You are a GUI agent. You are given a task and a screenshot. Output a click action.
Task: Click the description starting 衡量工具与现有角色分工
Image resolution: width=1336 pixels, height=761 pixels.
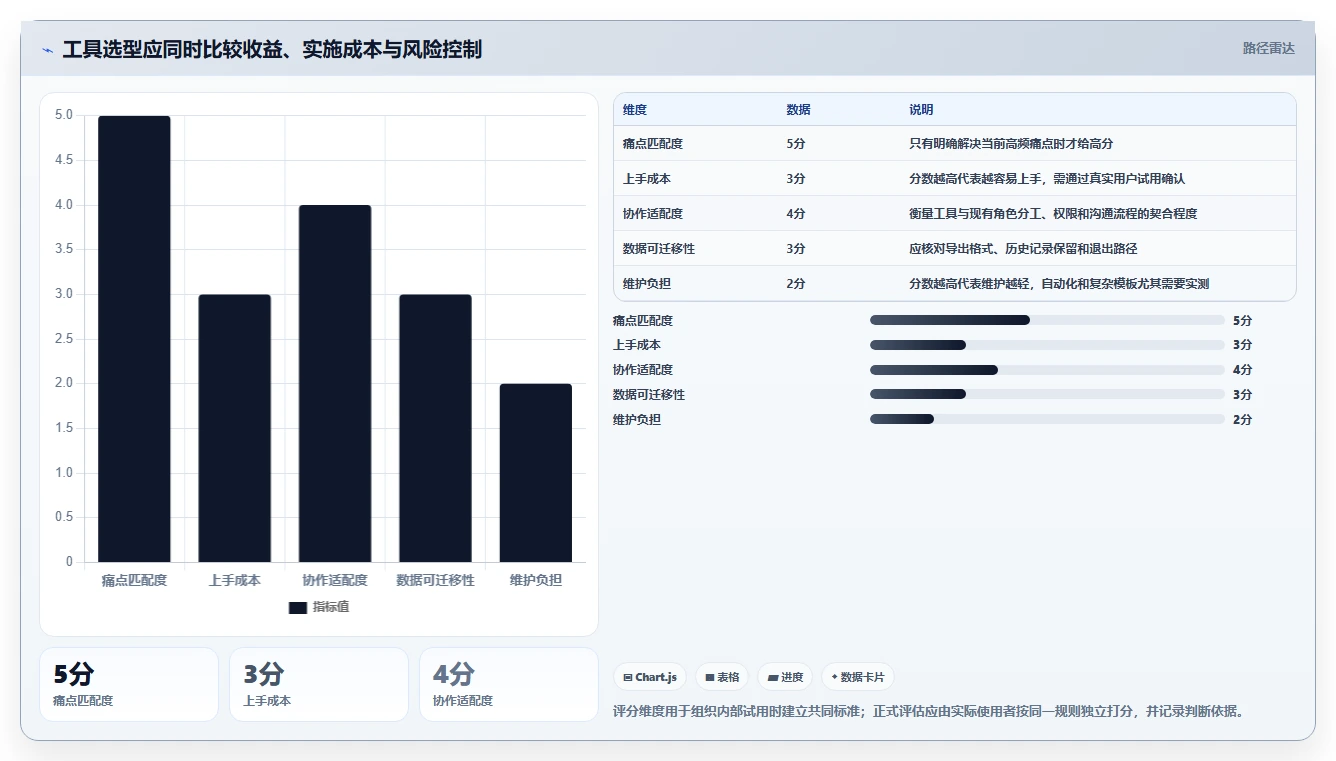(x=1053, y=214)
